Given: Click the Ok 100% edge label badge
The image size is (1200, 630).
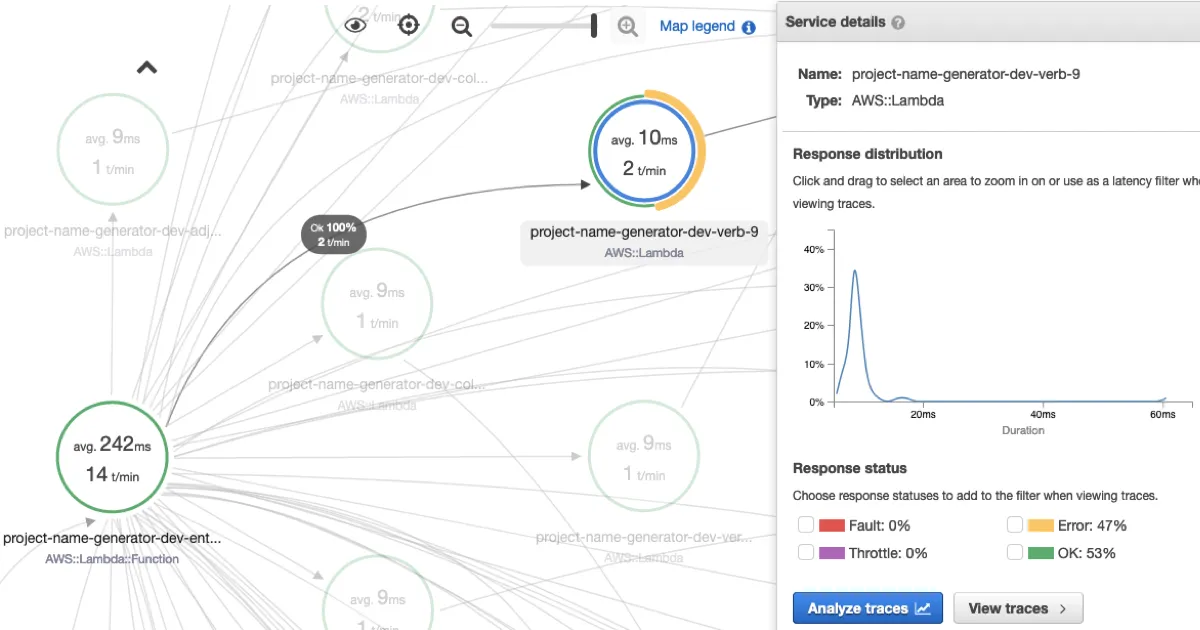Looking at the screenshot, I should pos(335,235).
